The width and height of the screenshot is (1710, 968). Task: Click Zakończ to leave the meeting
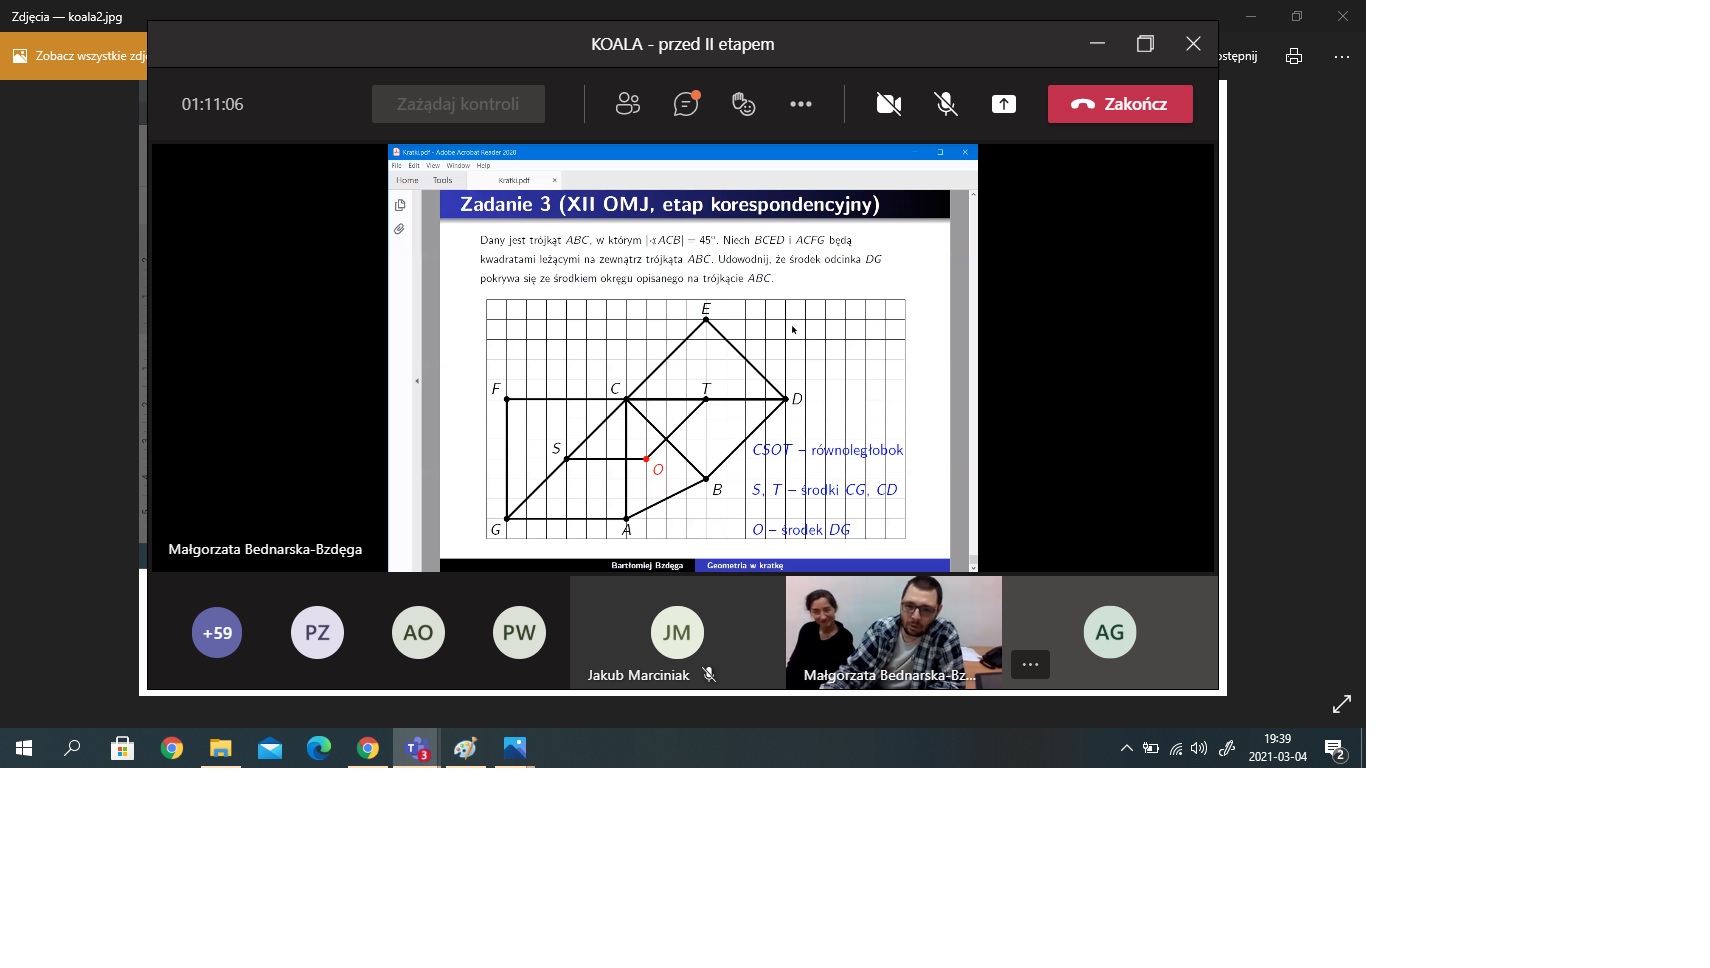1120,104
